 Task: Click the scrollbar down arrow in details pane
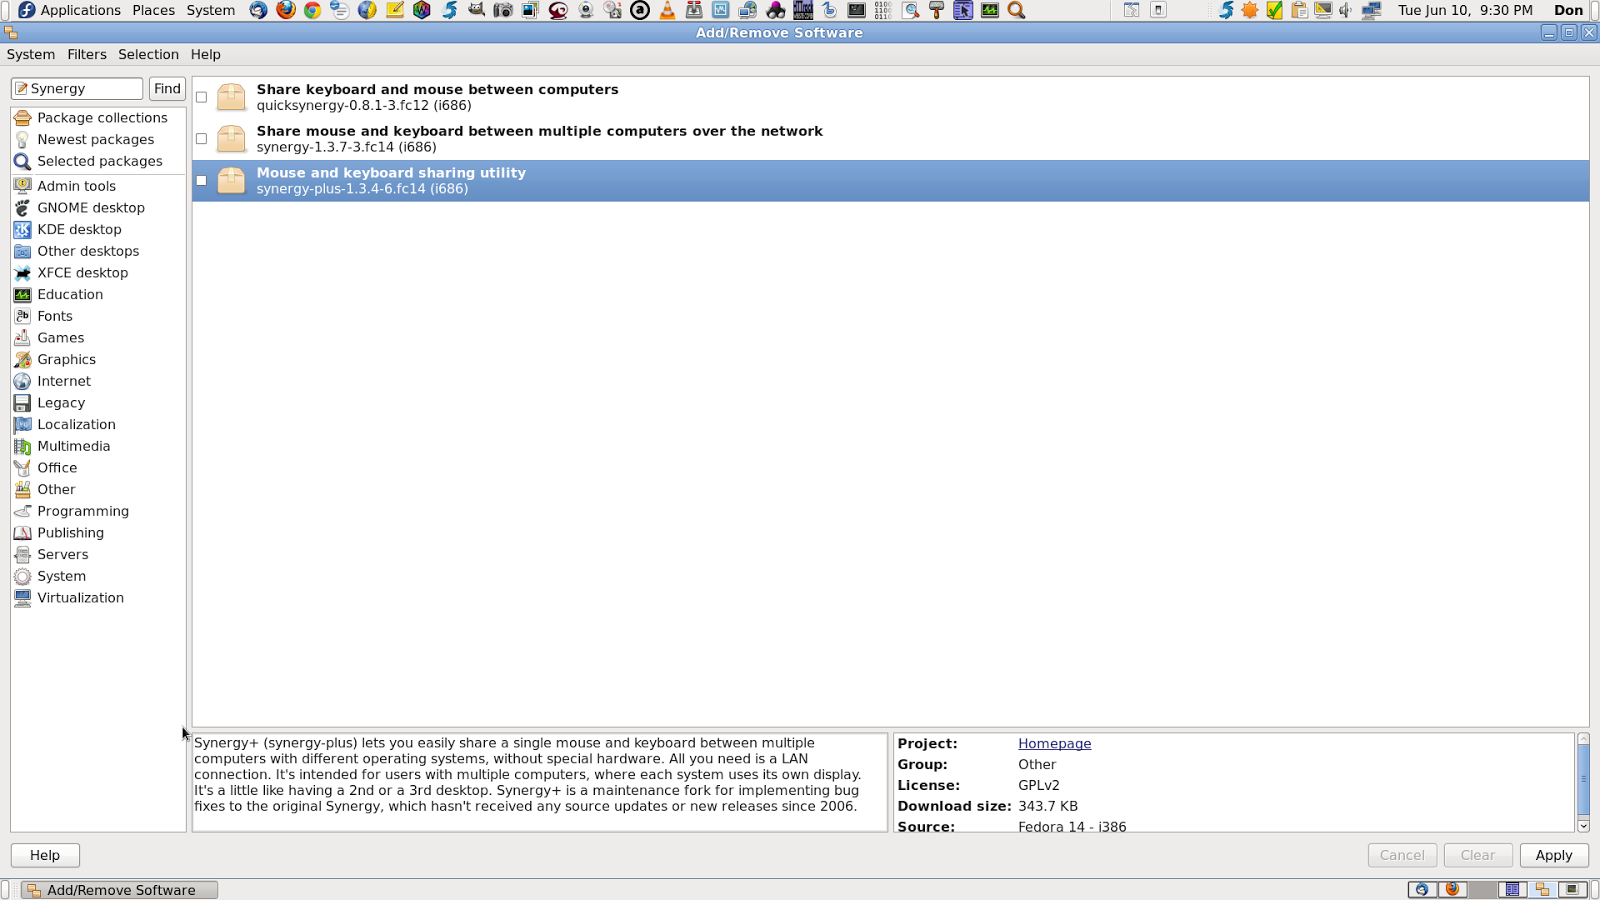click(x=1583, y=826)
